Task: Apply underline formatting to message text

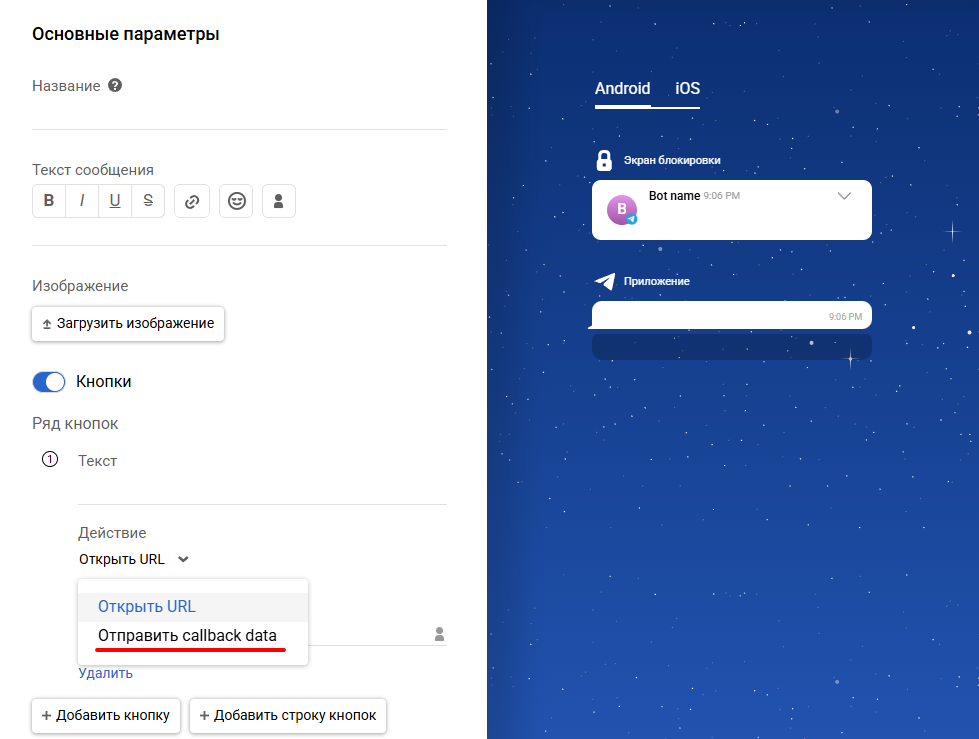Action: pos(115,201)
